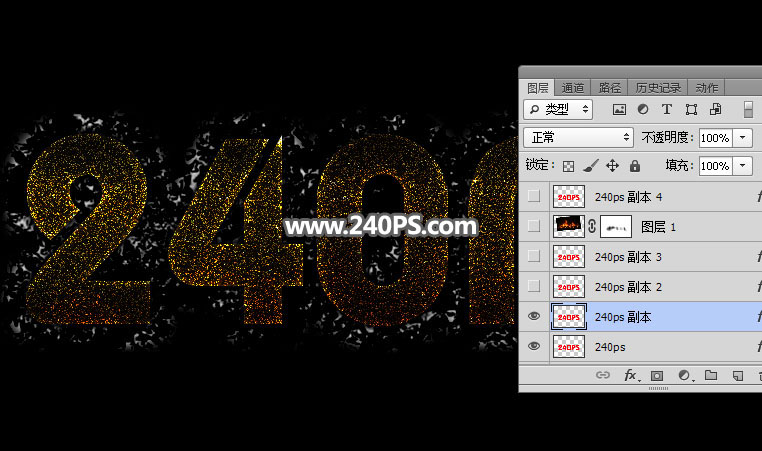
Task: Show the 240ps 副本 4 layer
Action: click(534, 196)
